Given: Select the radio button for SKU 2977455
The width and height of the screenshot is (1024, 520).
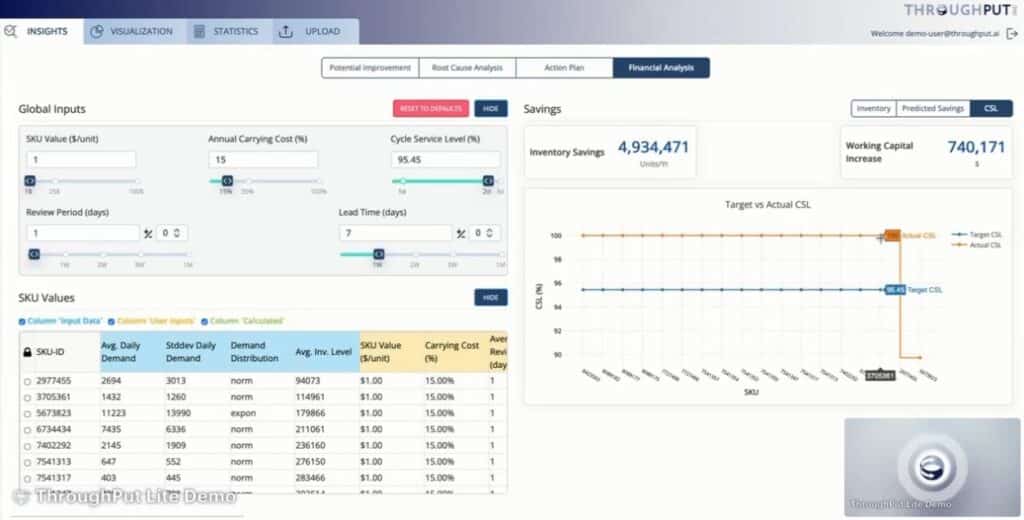Looking at the screenshot, I should 27,381.
